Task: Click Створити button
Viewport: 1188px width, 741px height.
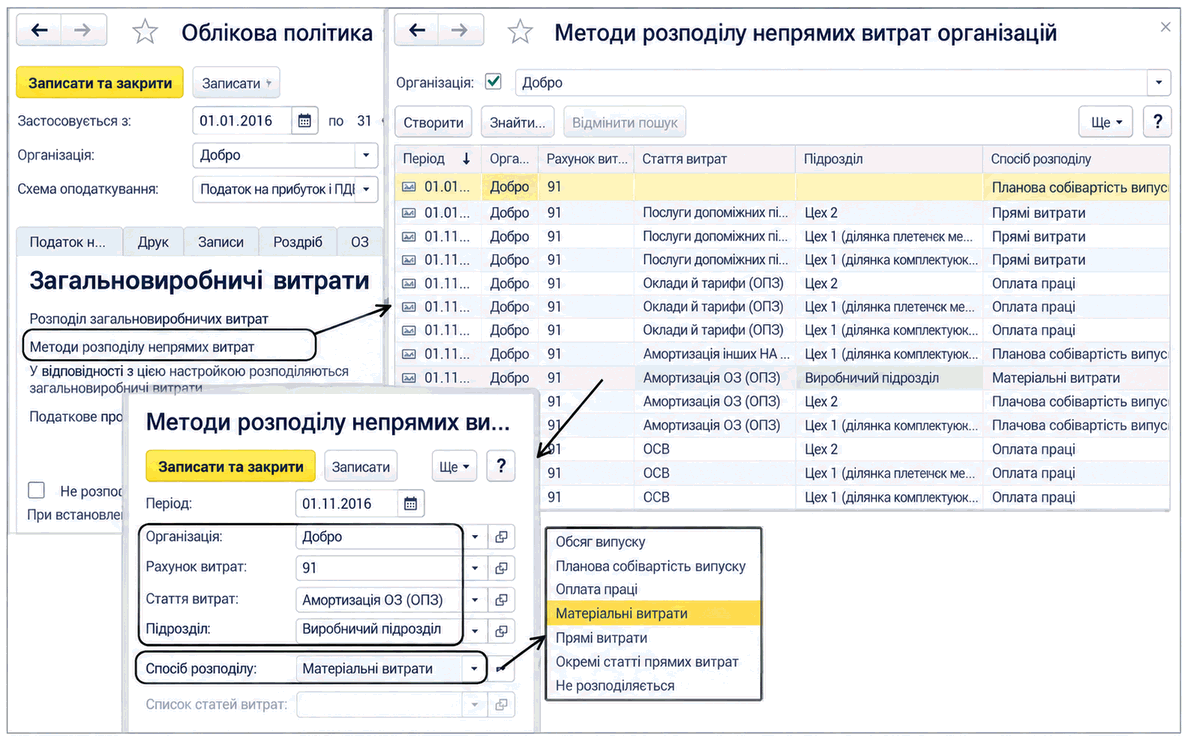Action: [433, 122]
